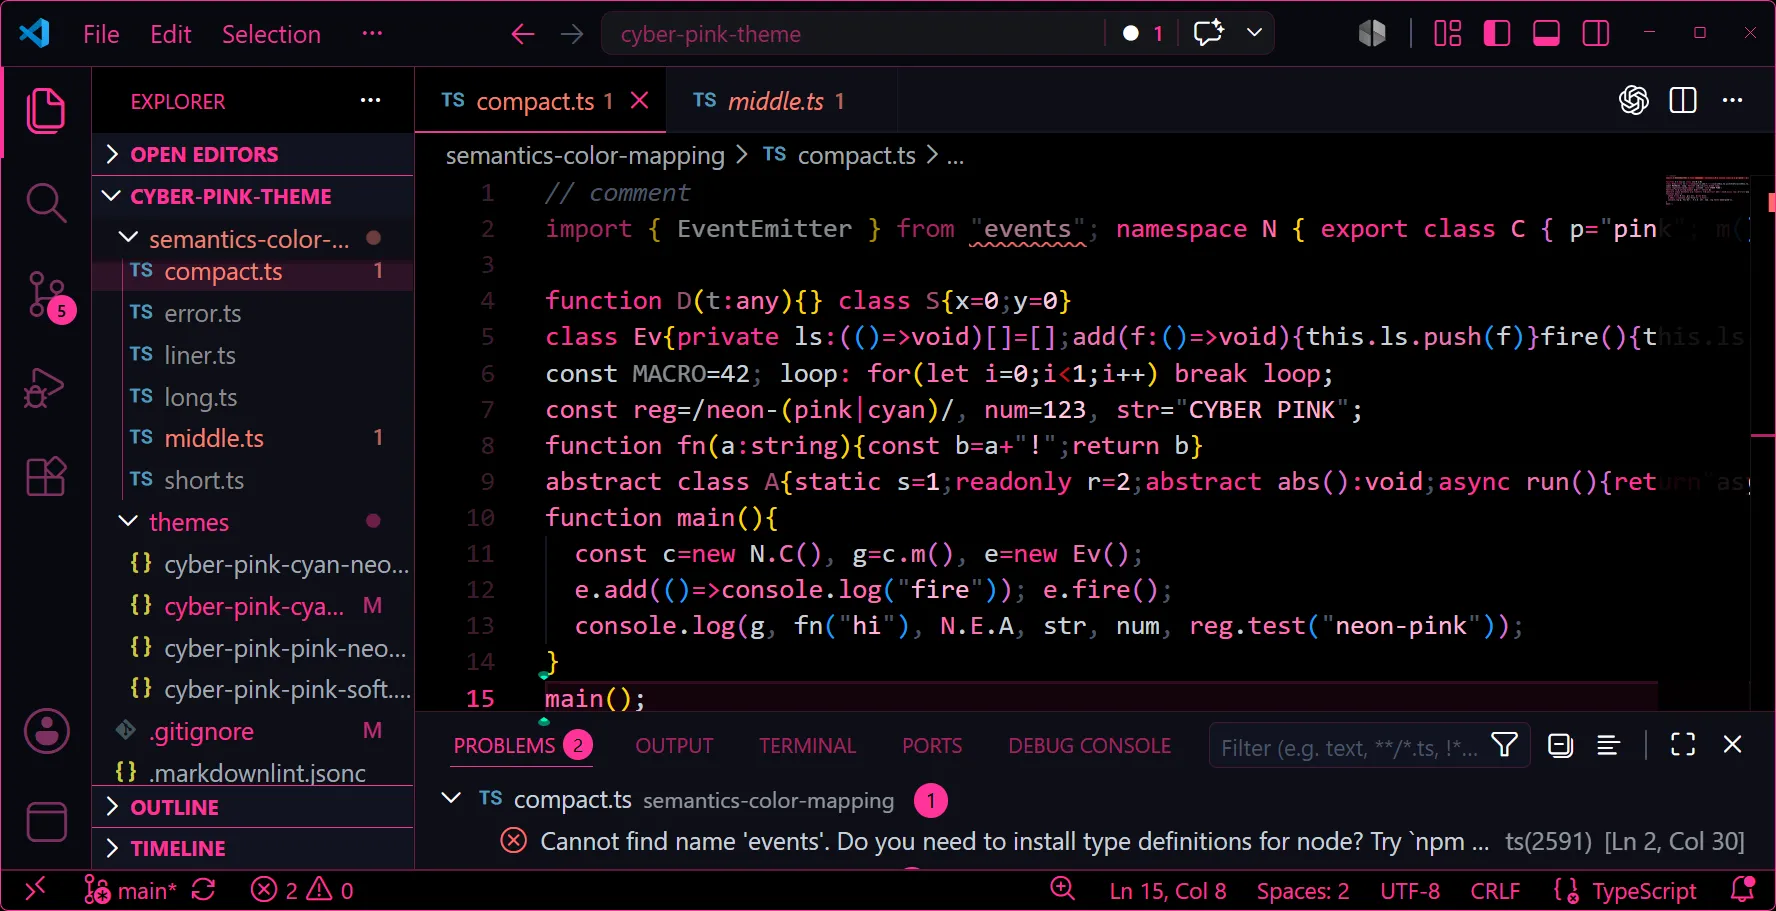The image size is (1776, 911).
Task: Open the .markdownlint.jsonc file
Action: pyautogui.click(x=253, y=773)
